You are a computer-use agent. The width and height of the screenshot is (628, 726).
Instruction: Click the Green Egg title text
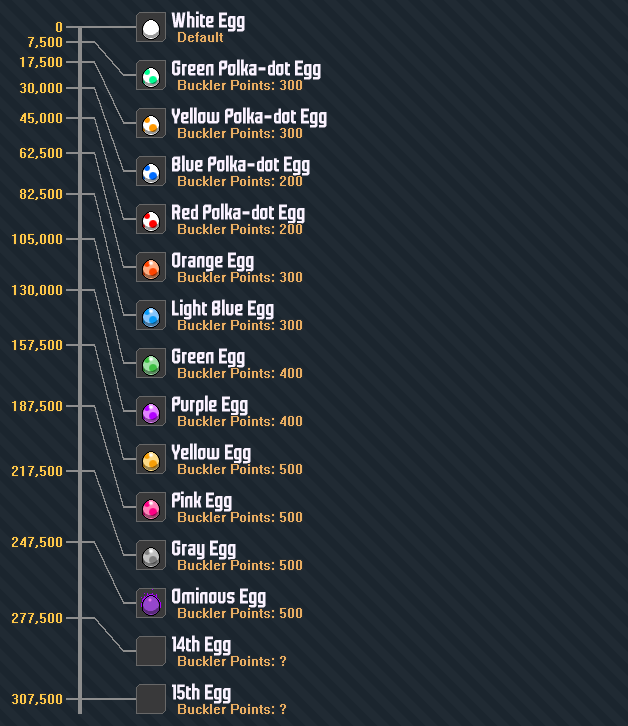pyautogui.click(x=208, y=357)
